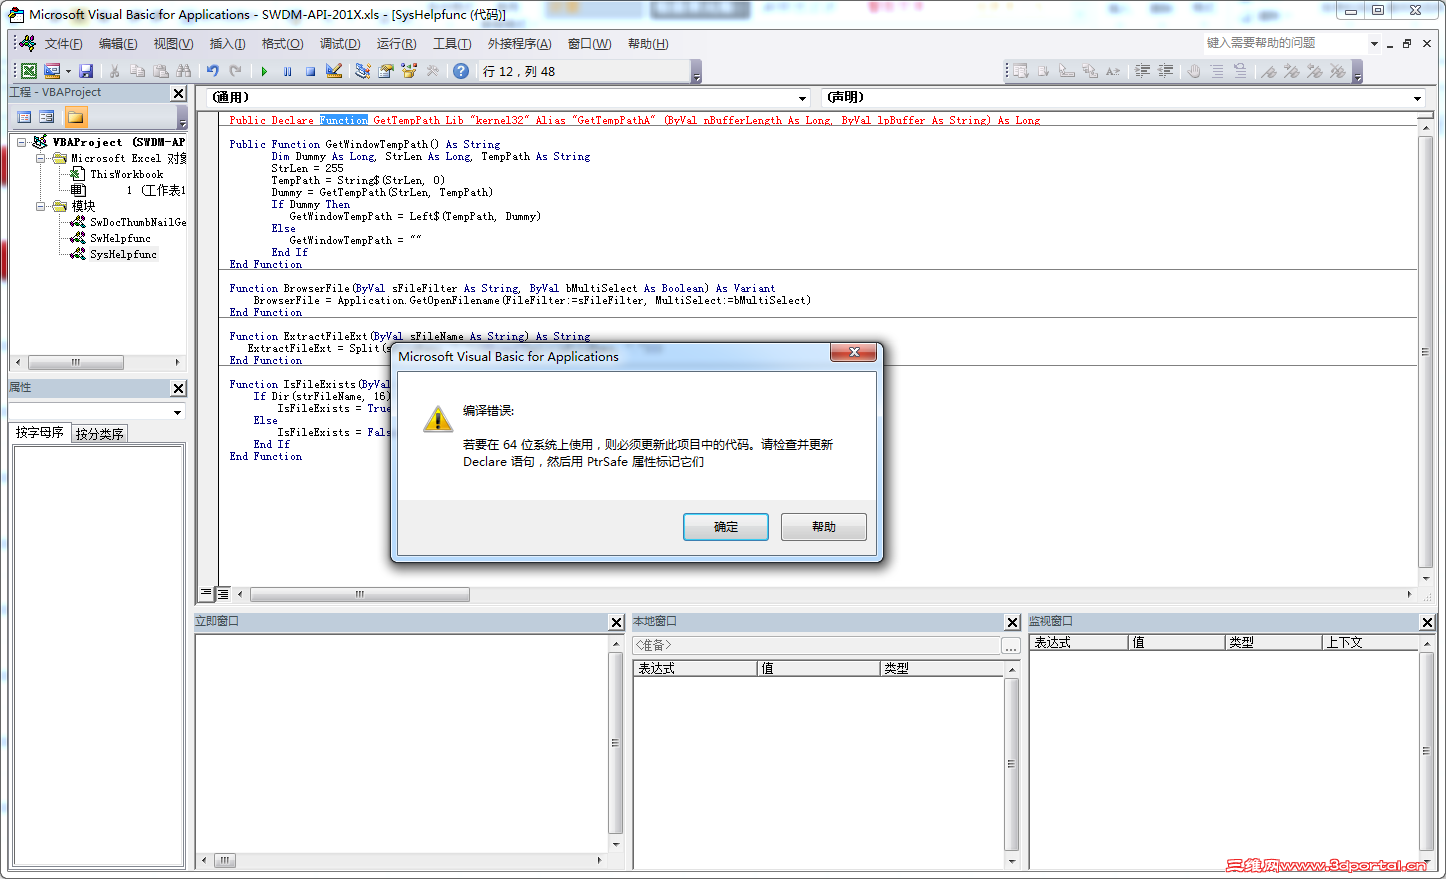The height and width of the screenshot is (879, 1446).
Task: Click the Clear All Bookmarks icon
Action: click(x=1338, y=71)
